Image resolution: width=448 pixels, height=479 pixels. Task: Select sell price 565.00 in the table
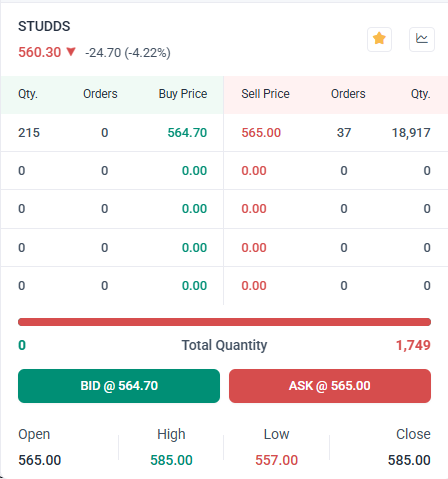(261, 133)
